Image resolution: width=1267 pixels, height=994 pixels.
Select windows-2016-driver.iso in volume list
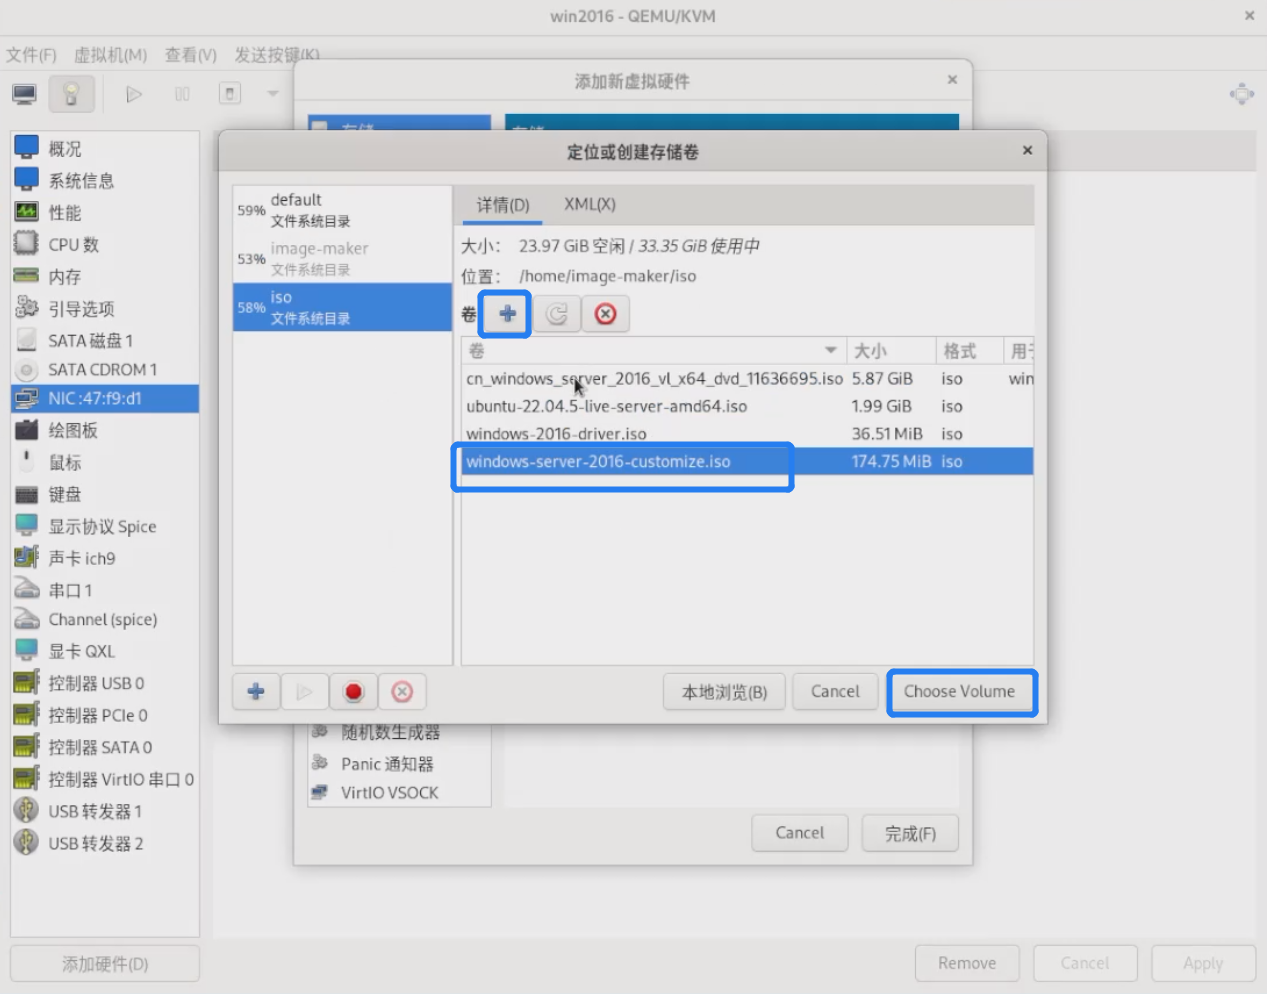click(x=556, y=434)
